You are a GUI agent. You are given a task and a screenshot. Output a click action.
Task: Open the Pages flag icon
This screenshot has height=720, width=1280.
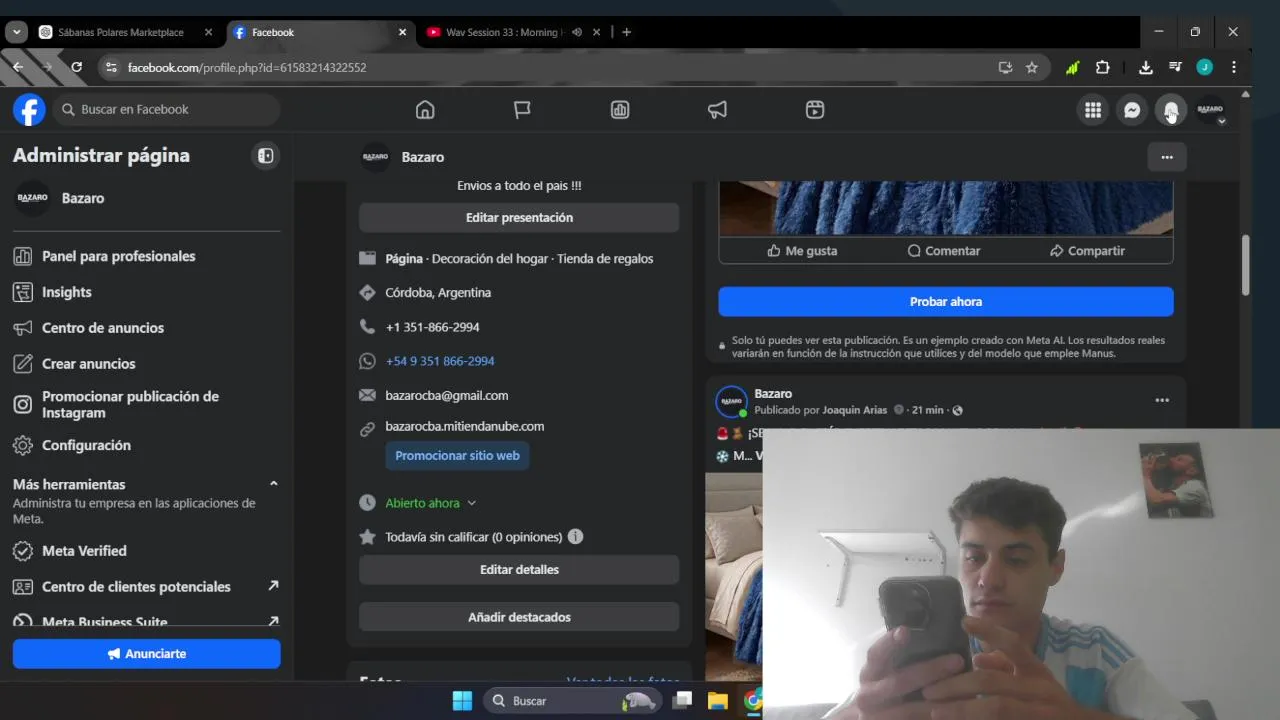pyautogui.click(x=522, y=110)
